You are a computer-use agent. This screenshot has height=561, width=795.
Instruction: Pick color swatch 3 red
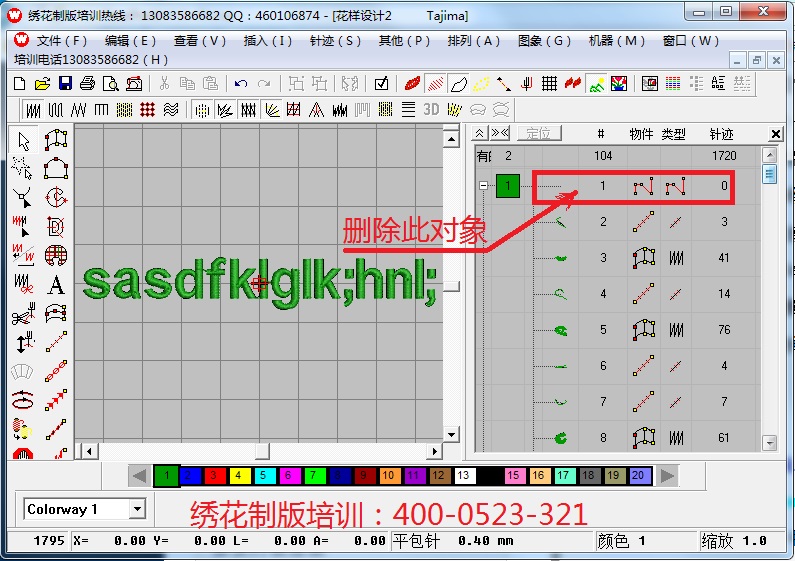[213, 476]
